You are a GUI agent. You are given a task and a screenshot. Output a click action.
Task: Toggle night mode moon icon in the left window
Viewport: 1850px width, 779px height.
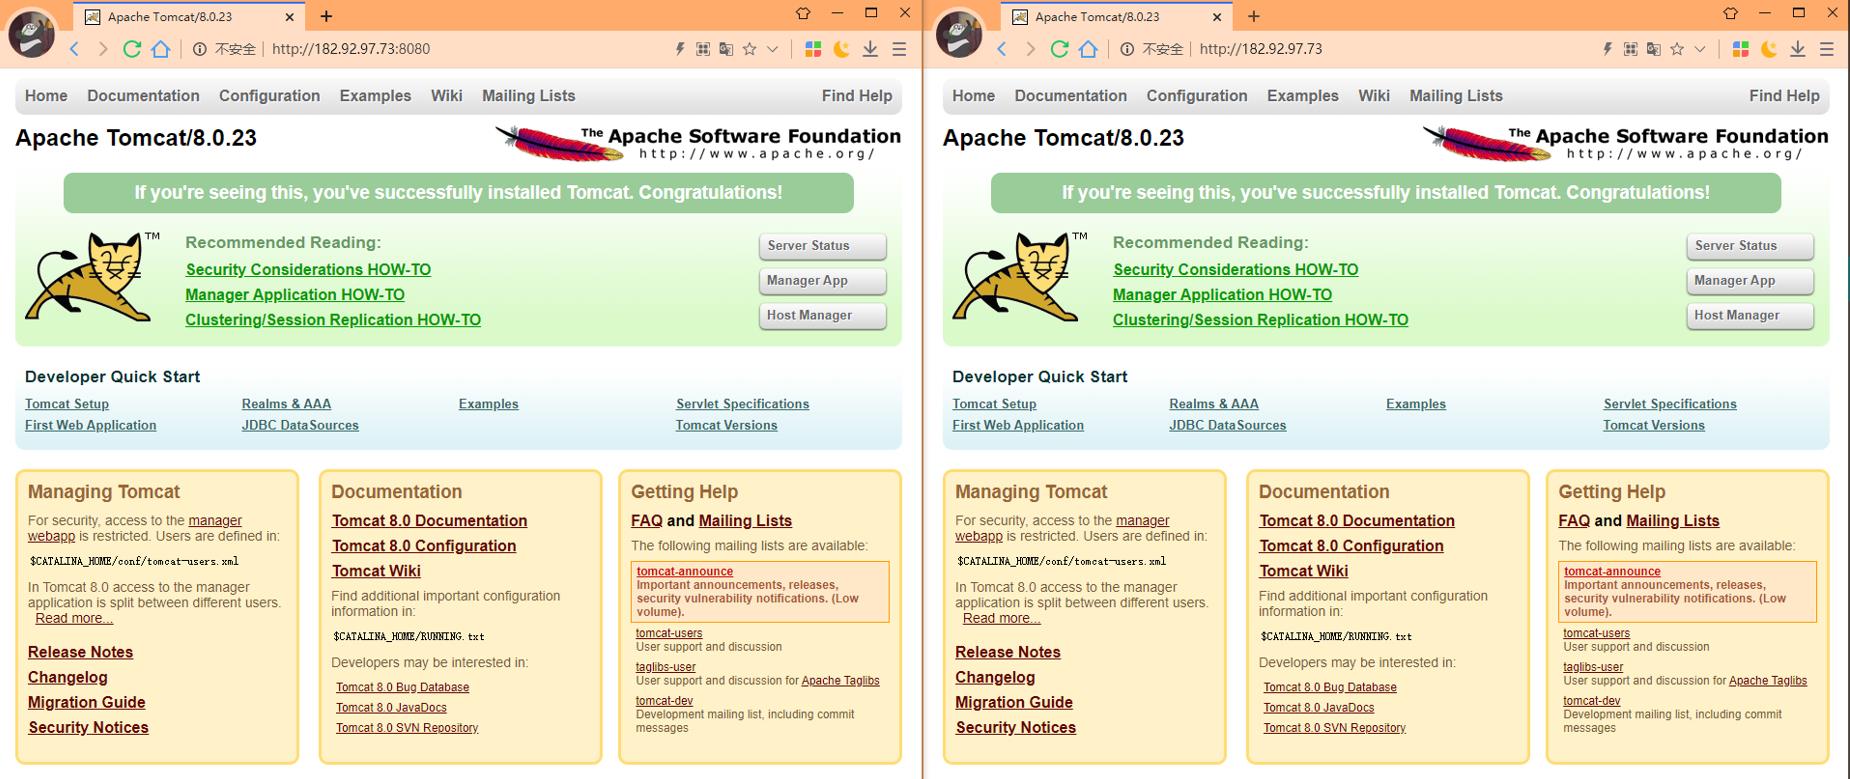[x=842, y=49]
